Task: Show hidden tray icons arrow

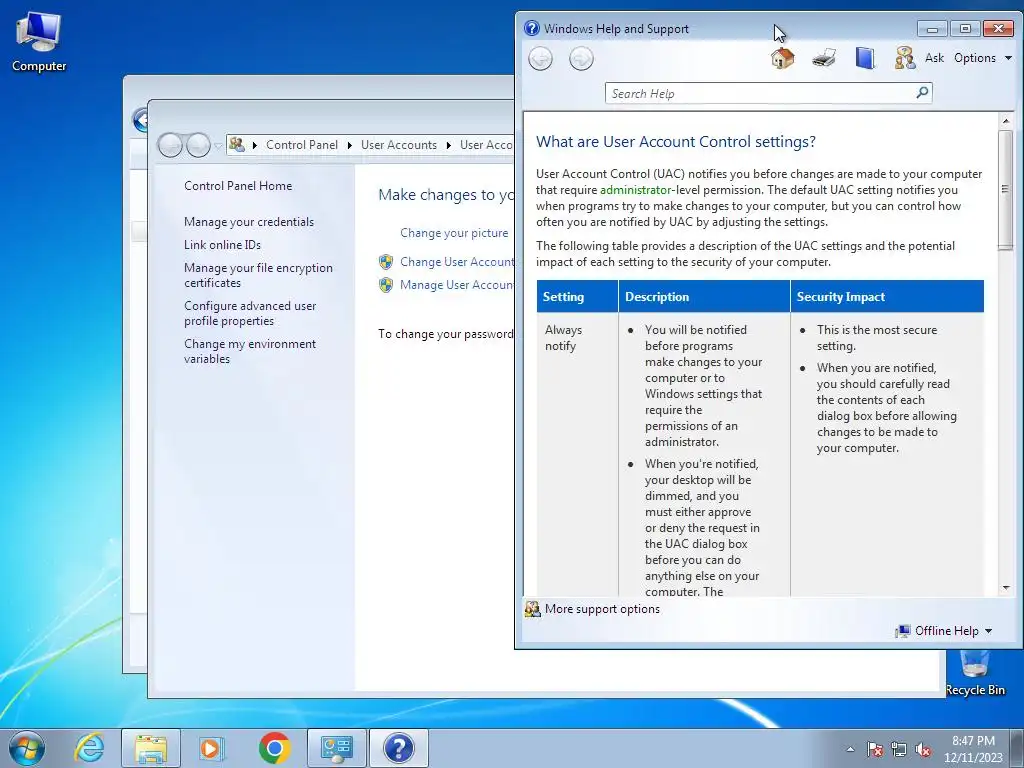Action: [x=850, y=749]
